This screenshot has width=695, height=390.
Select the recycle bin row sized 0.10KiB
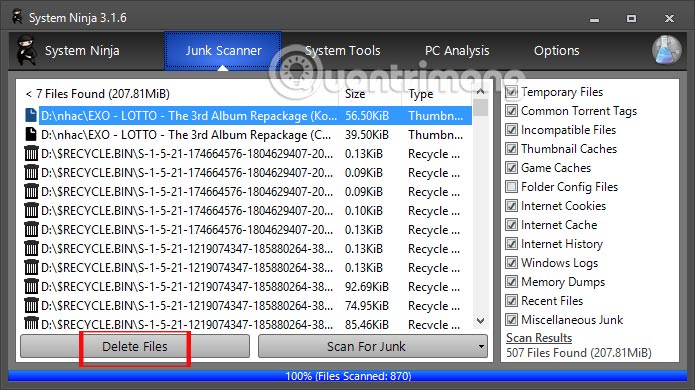click(248, 211)
